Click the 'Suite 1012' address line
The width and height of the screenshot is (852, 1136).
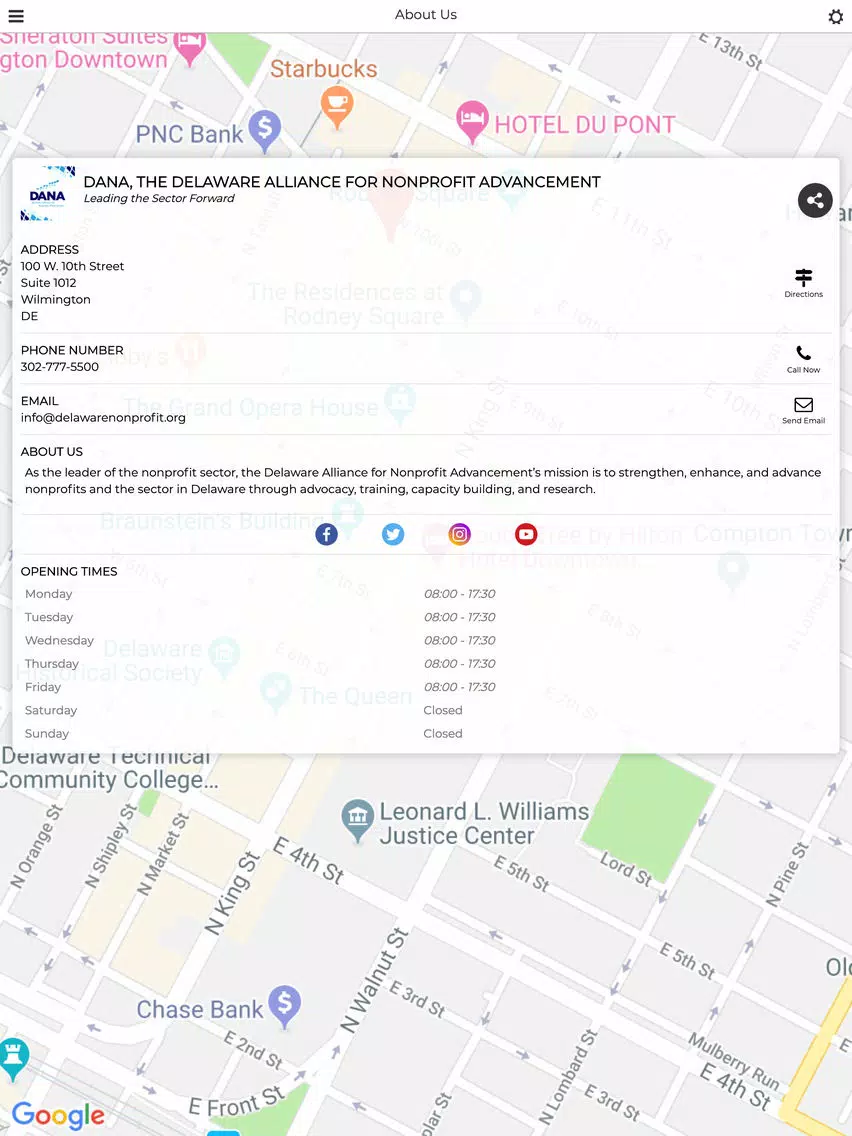(49, 283)
